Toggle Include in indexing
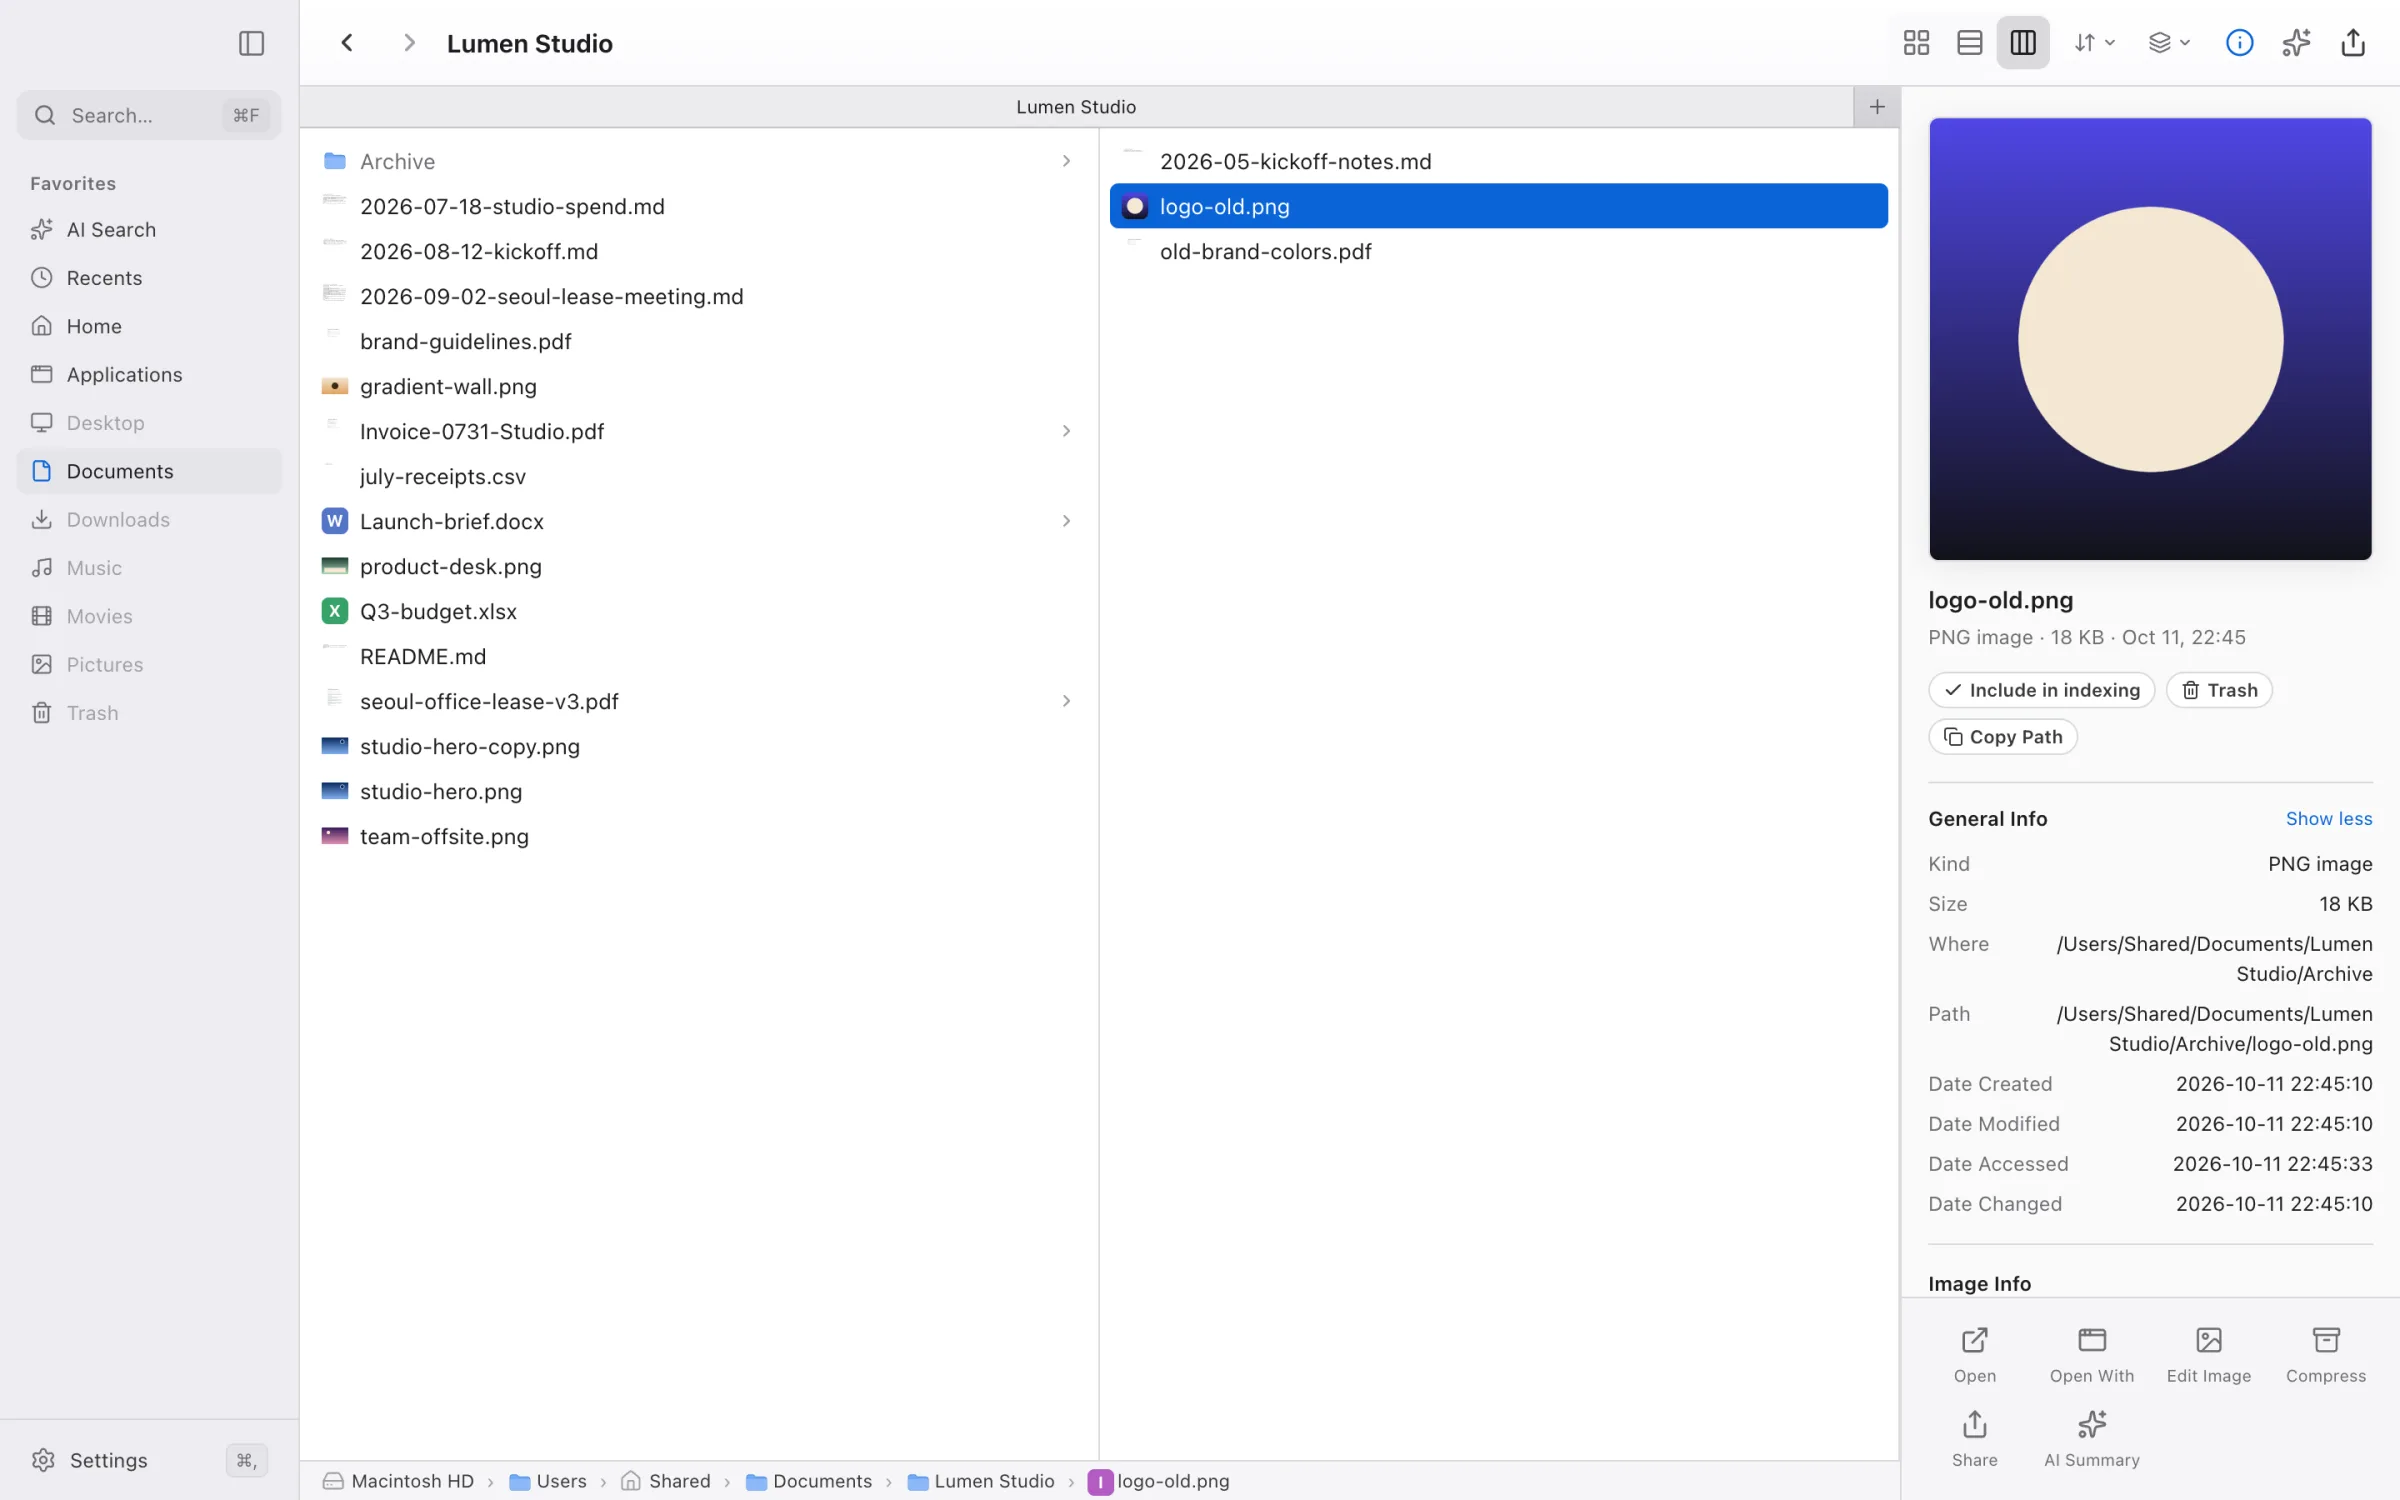The width and height of the screenshot is (2400, 1500). 2041,690
